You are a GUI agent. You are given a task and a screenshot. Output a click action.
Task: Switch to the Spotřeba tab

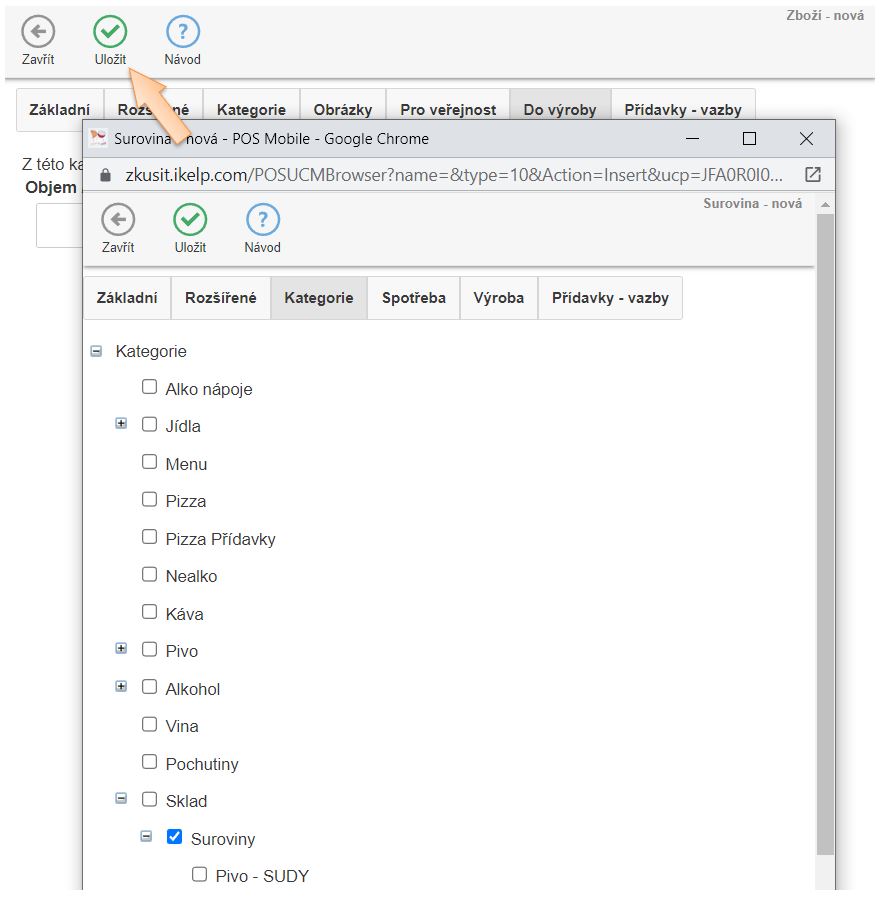pyautogui.click(x=413, y=298)
